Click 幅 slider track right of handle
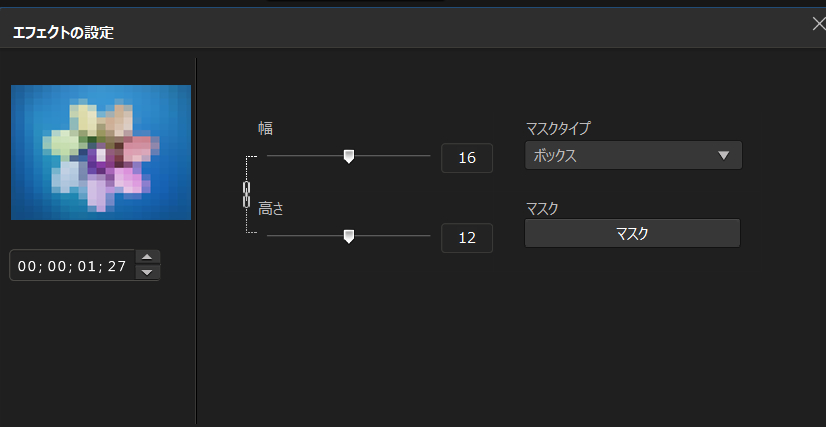This screenshot has height=427, width=826. click(392, 156)
